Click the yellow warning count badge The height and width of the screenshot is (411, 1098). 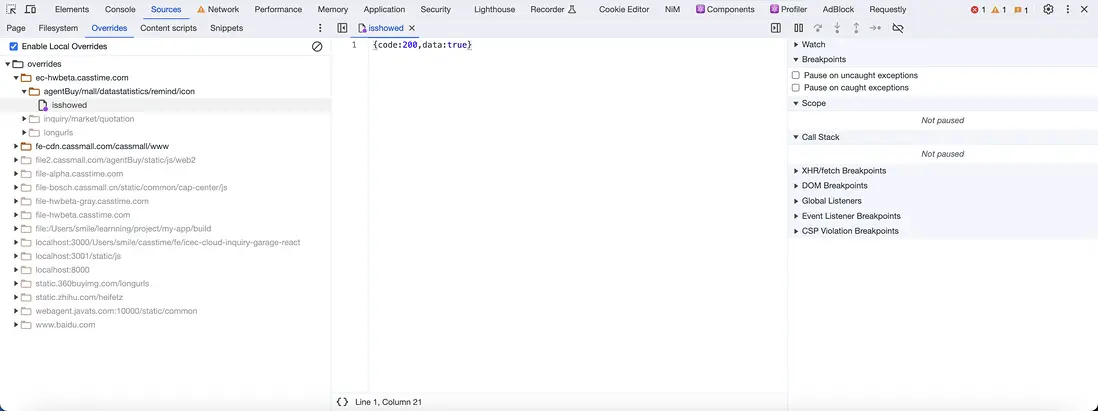coord(999,10)
